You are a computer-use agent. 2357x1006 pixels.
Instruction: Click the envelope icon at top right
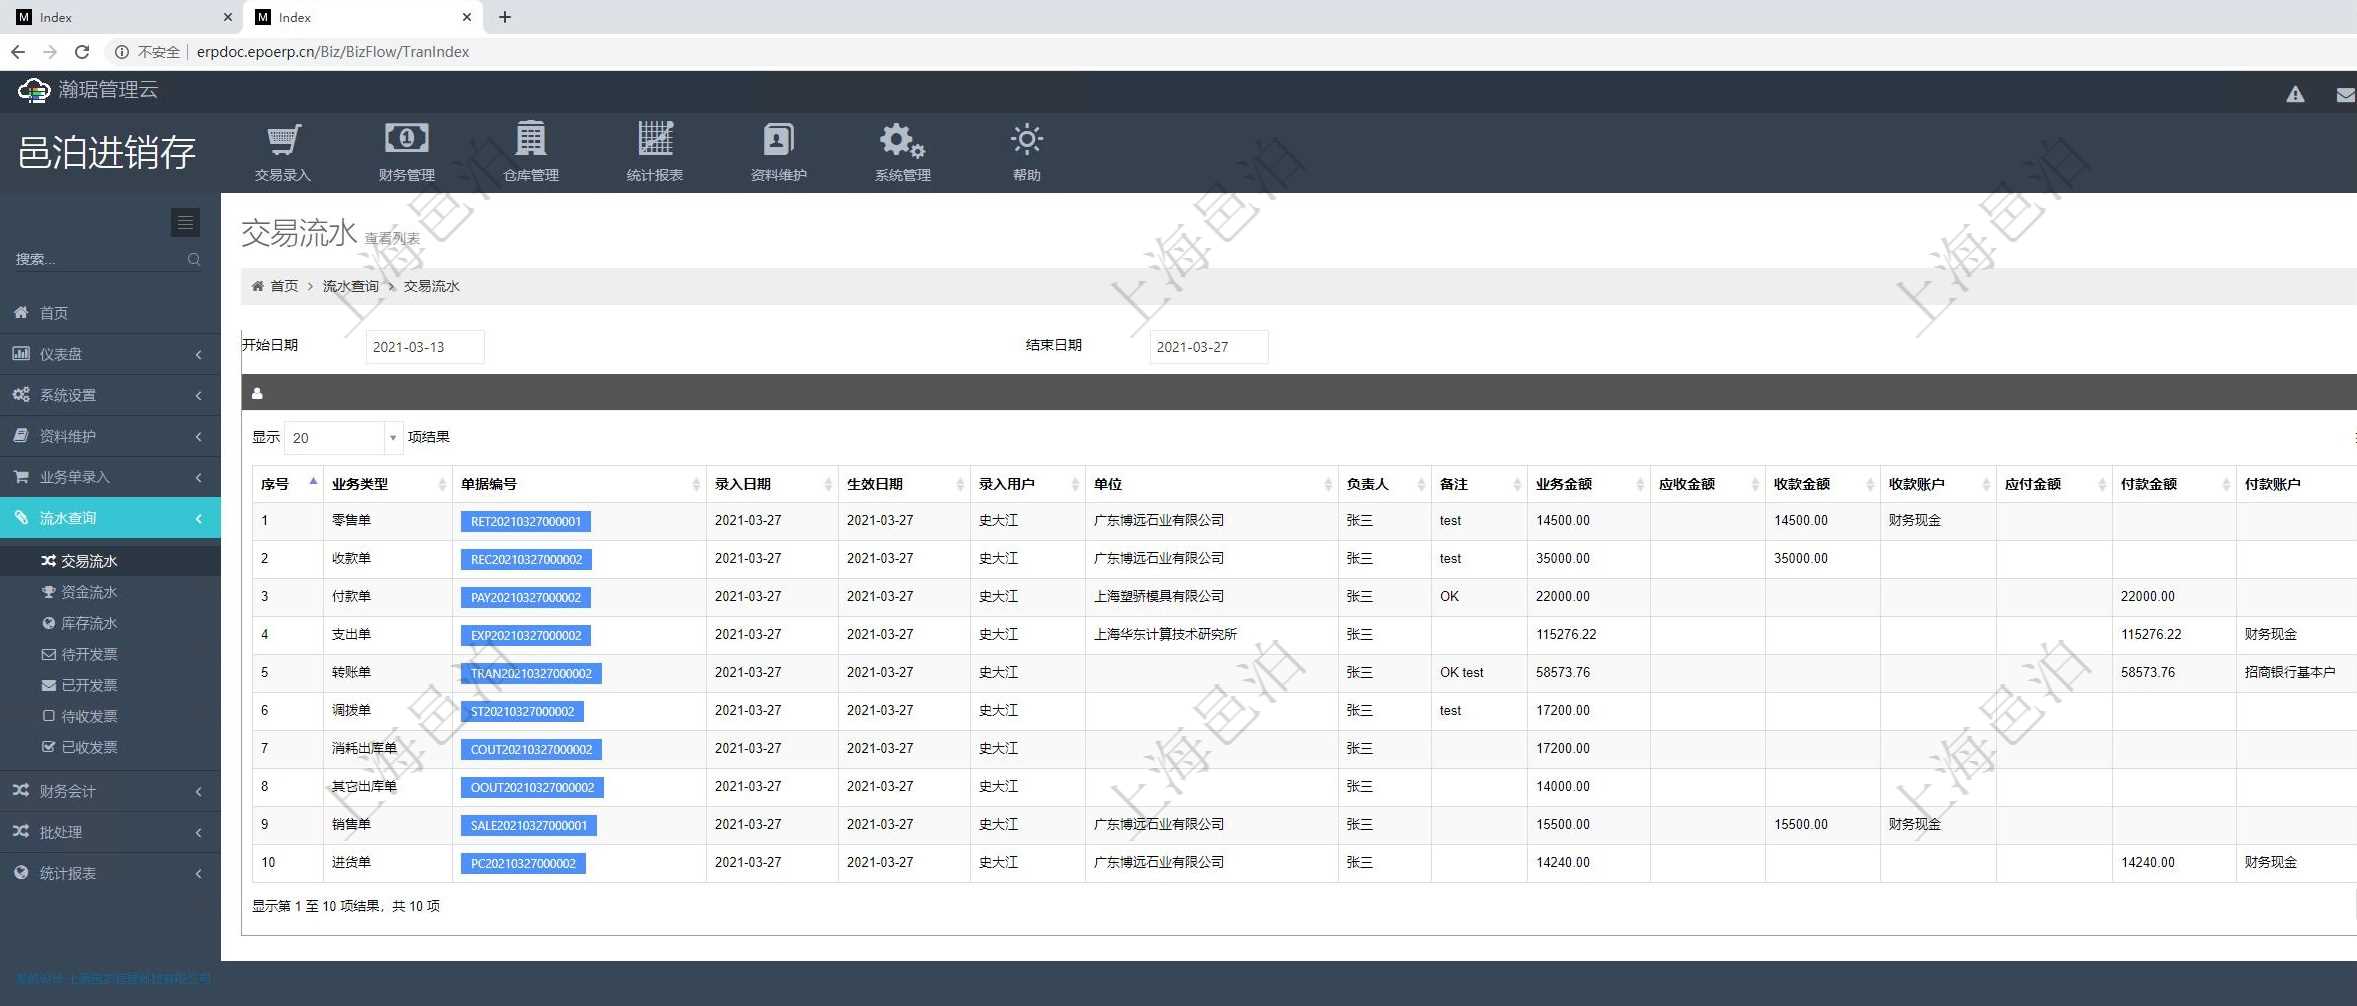(2343, 93)
